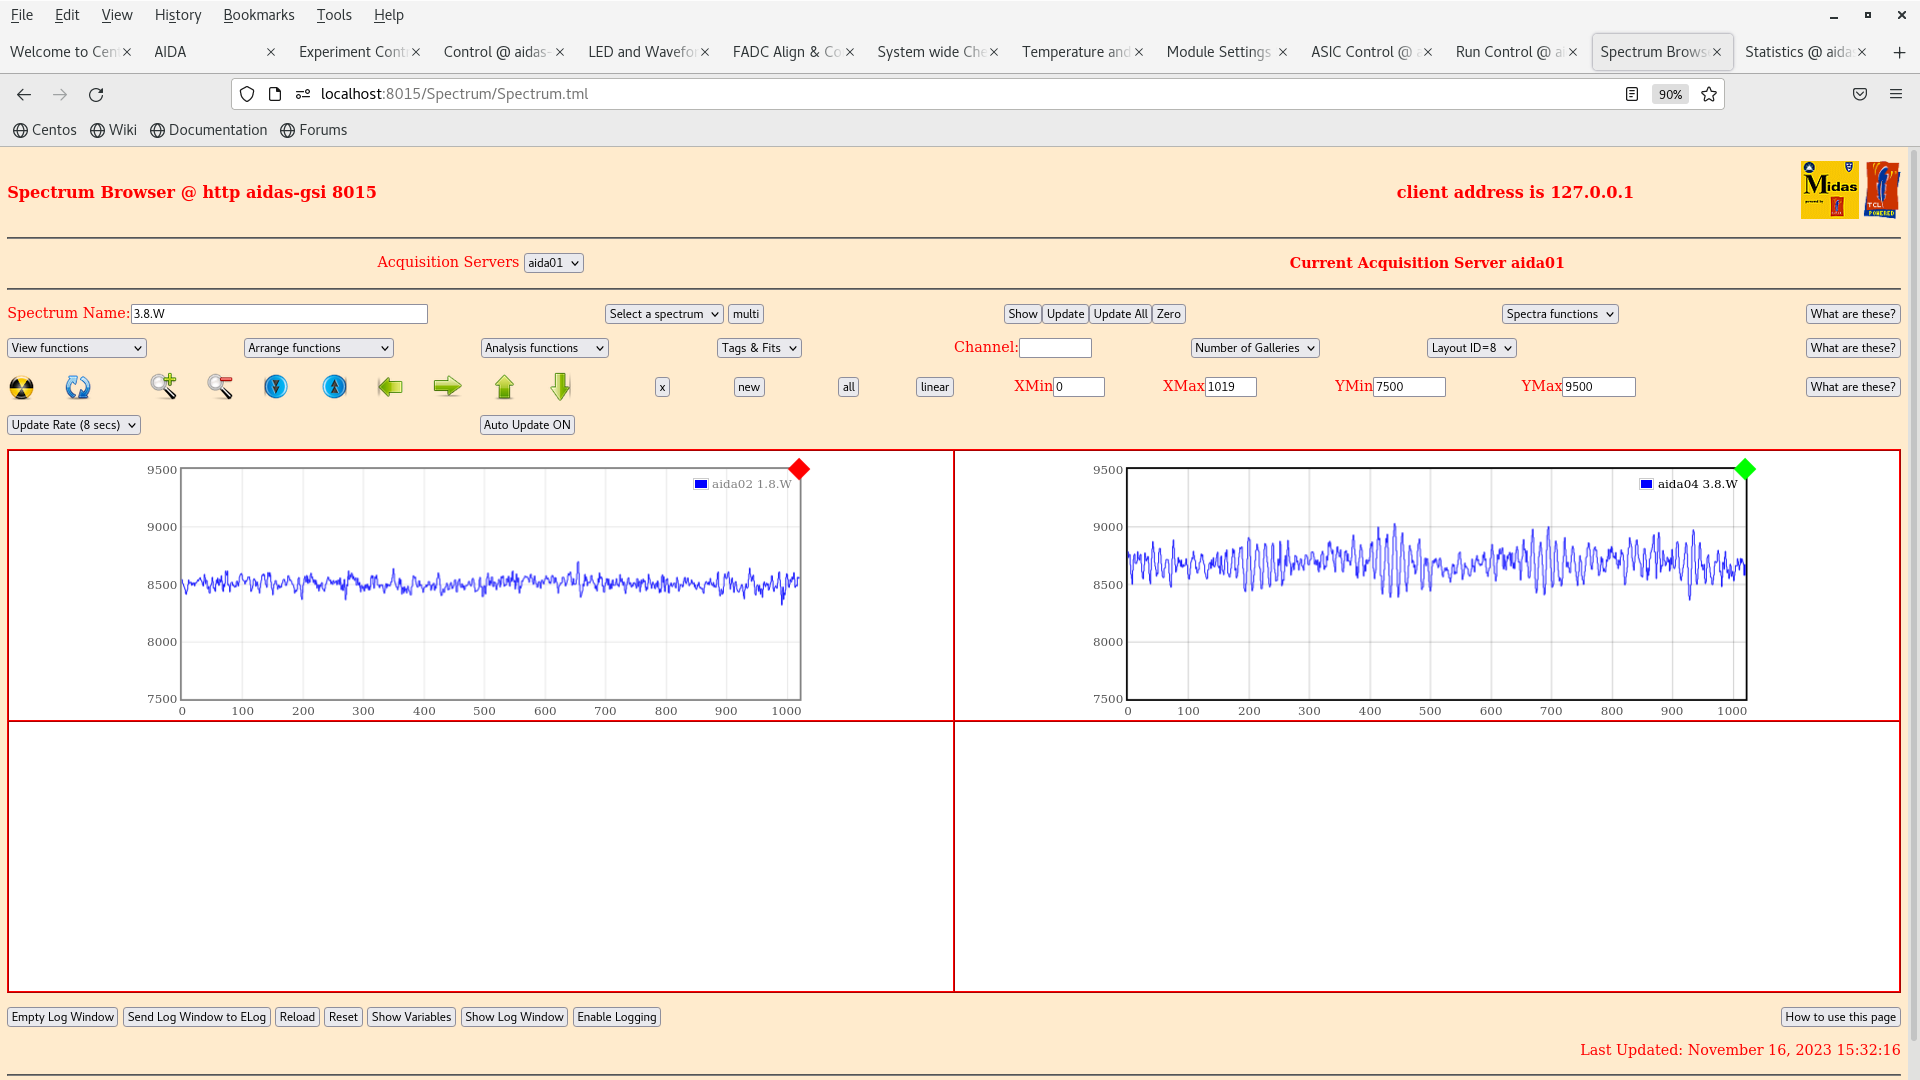Click the zoom out magnifier icon

click(x=220, y=386)
